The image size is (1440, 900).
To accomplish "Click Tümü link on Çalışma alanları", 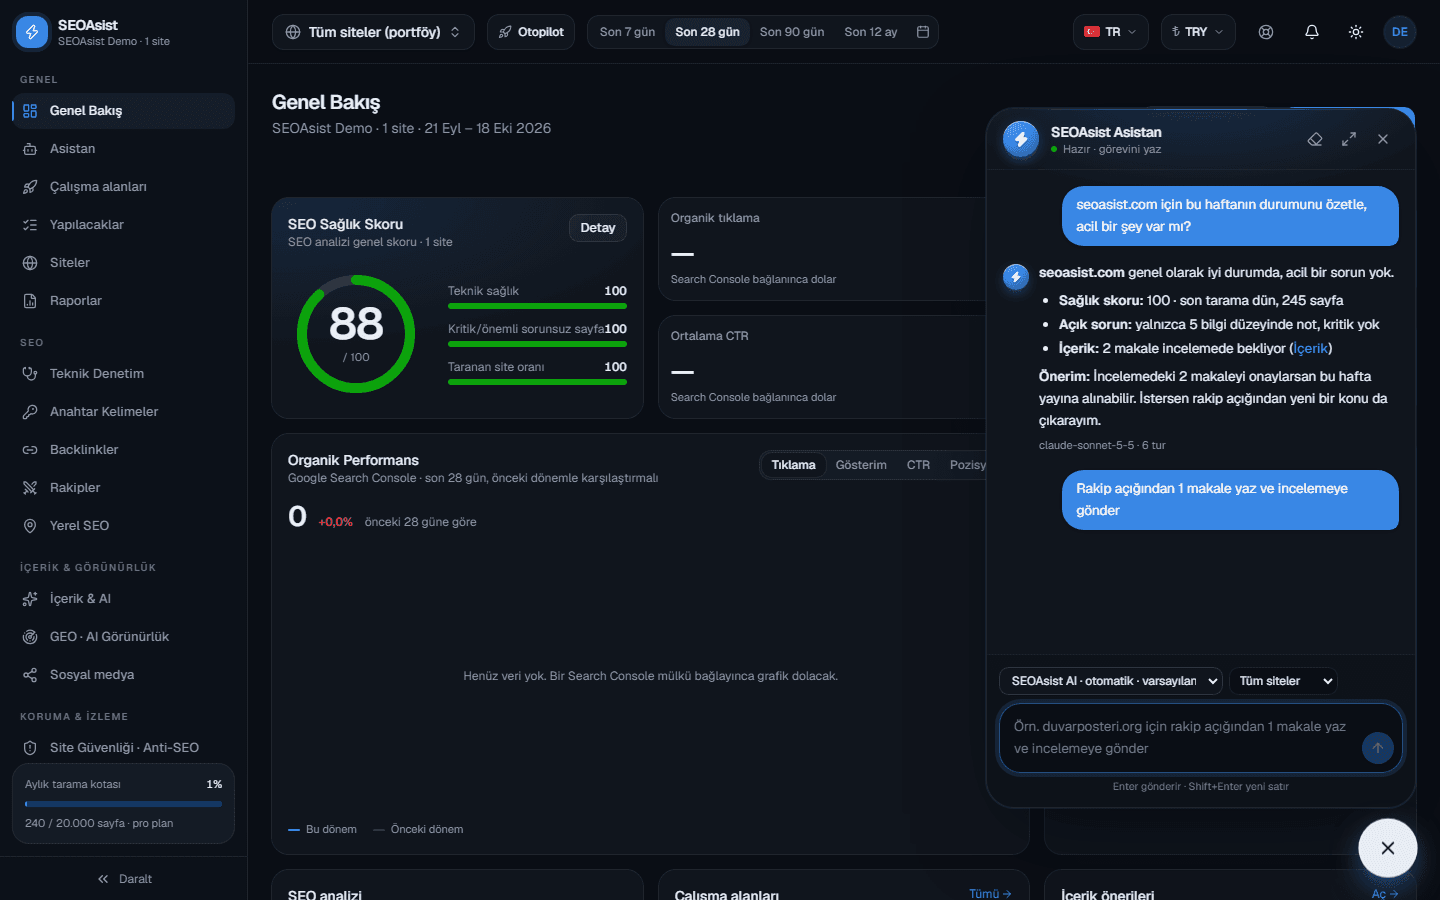I will pos(990,894).
